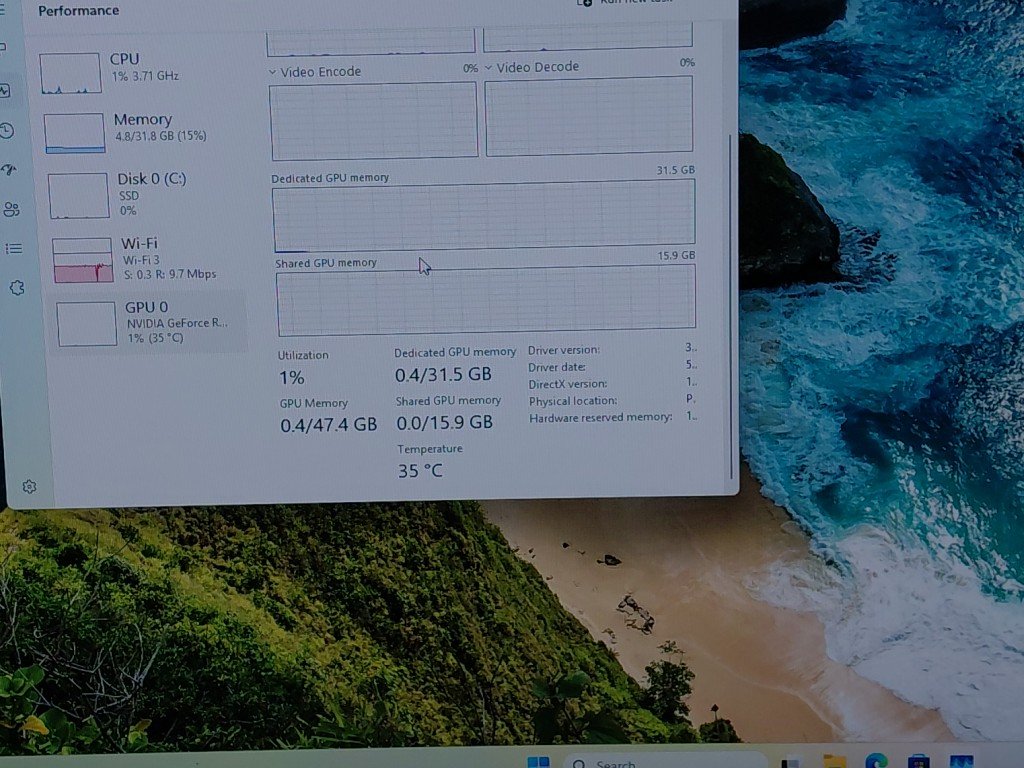Select Memory in performance list
1024x768 pixels.
[145, 130]
